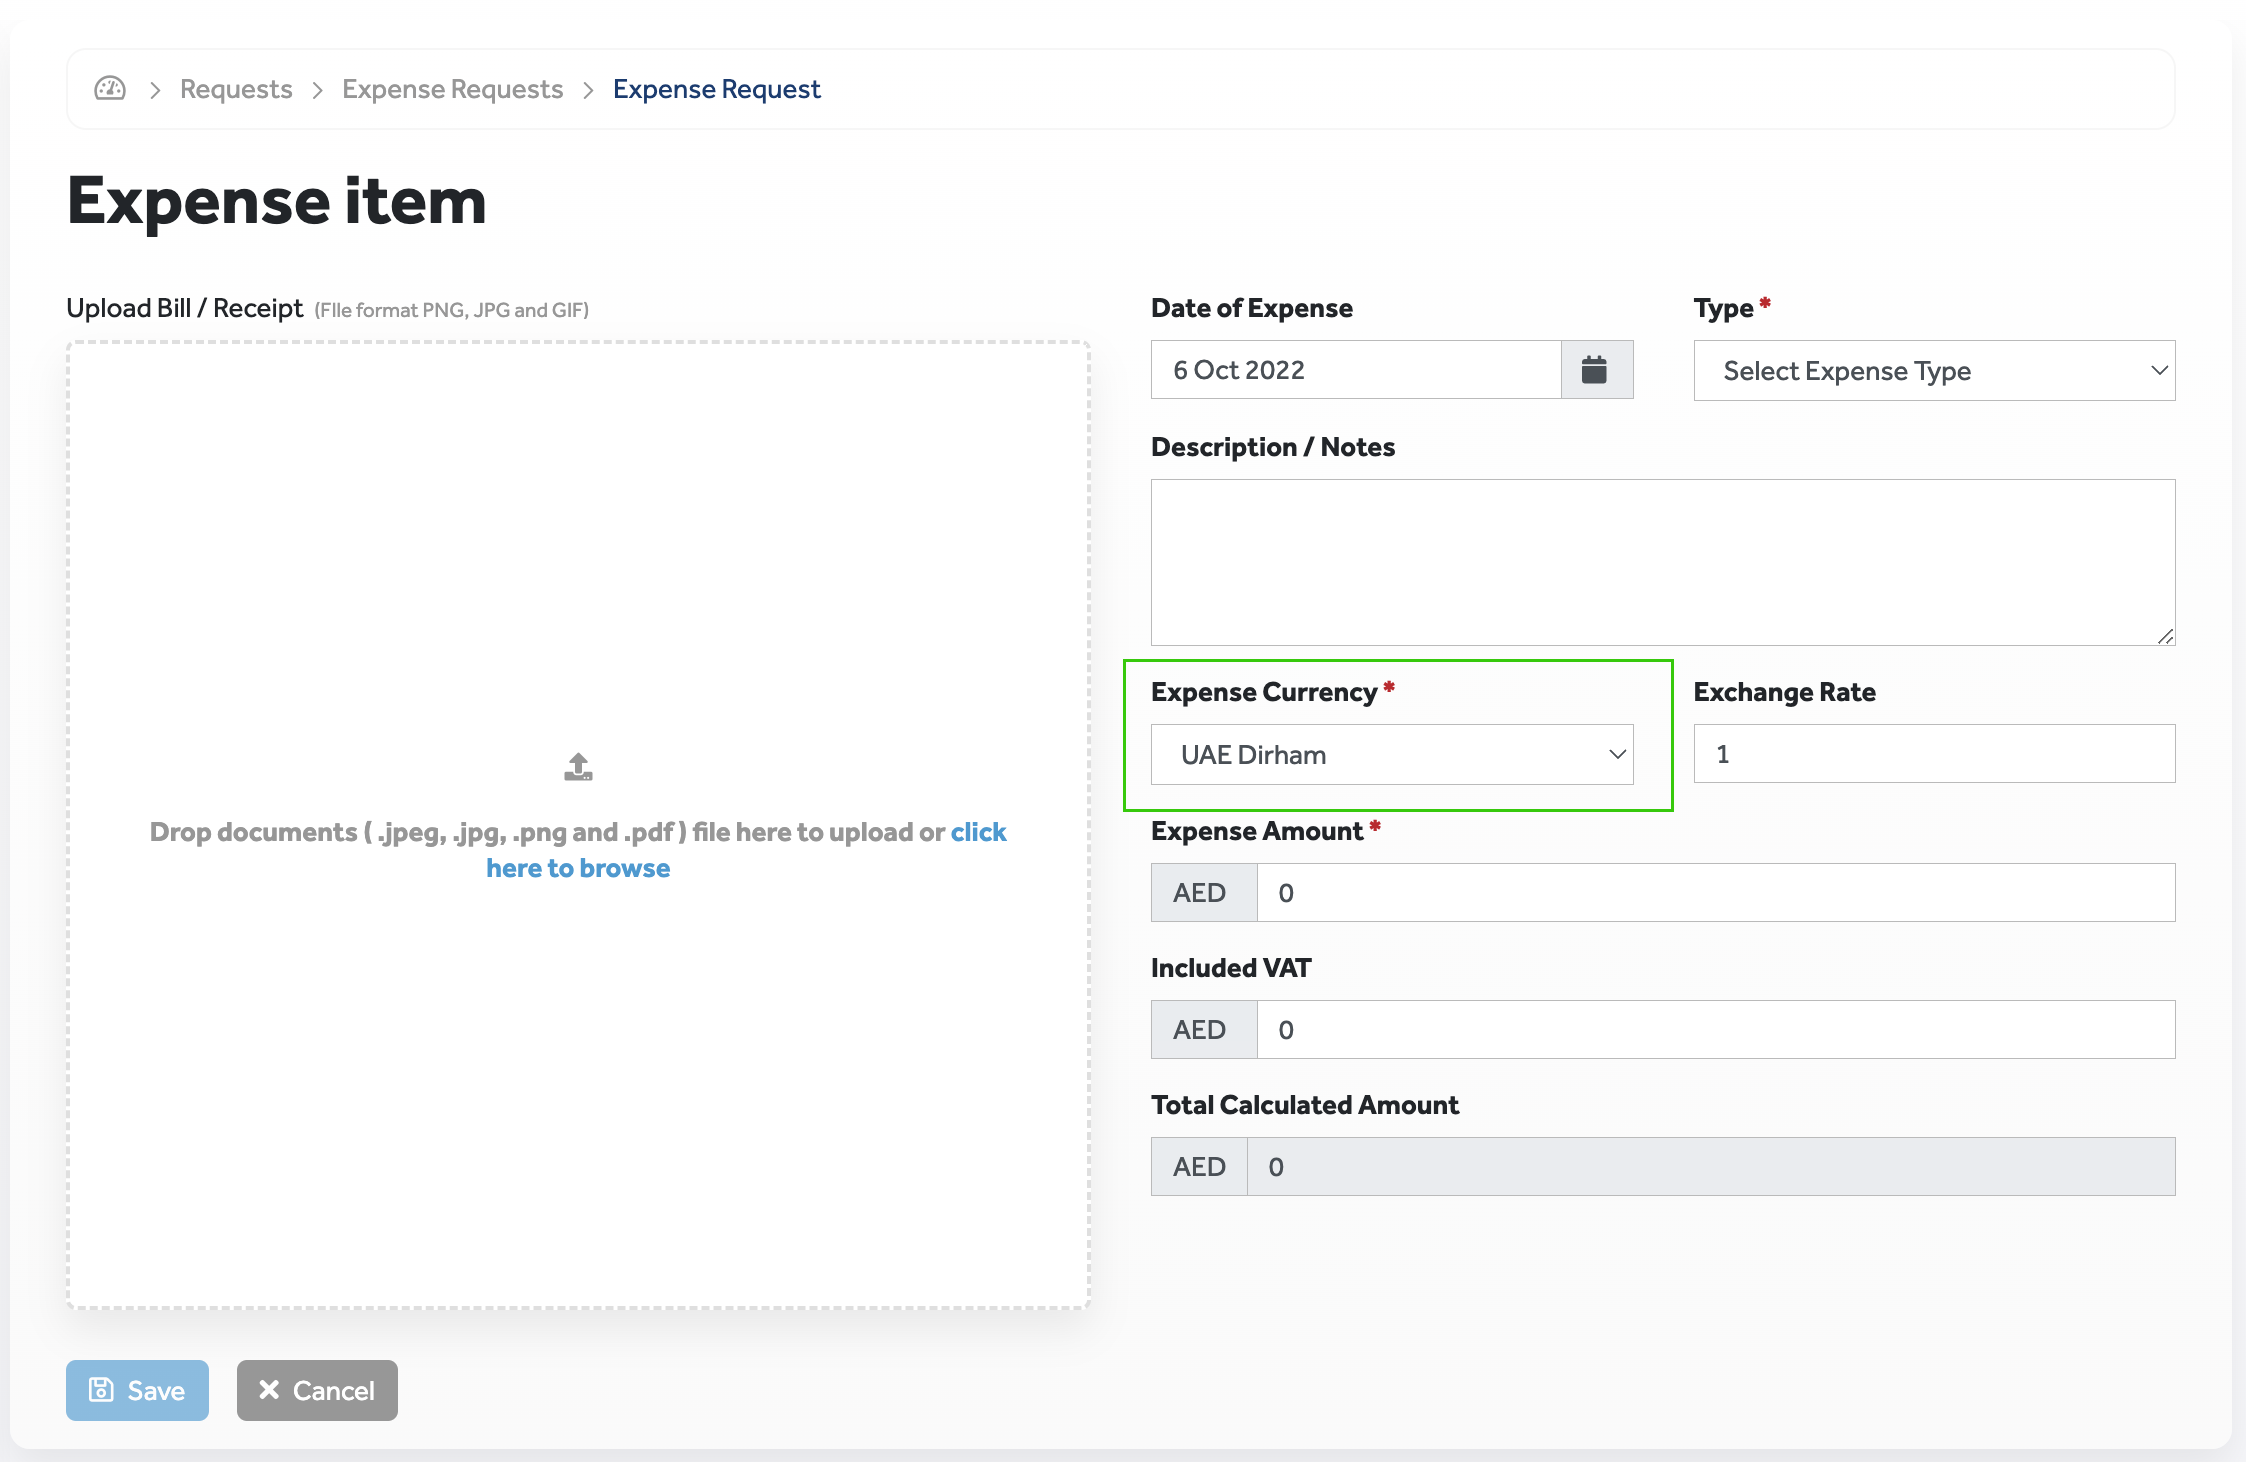This screenshot has height=1462, width=2246.
Task: Click the Expense Amount input field
Action: 1714,893
